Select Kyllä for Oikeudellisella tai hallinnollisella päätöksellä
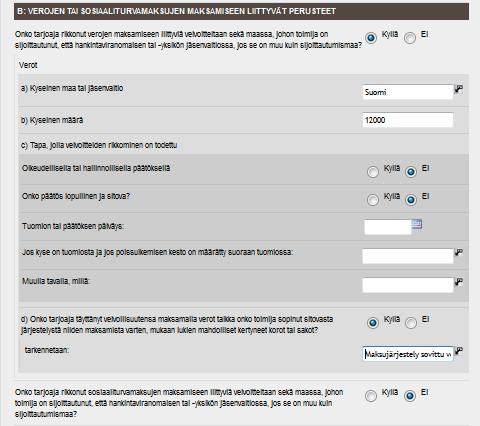This screenshot has width=480, height=426. [373, 172]
